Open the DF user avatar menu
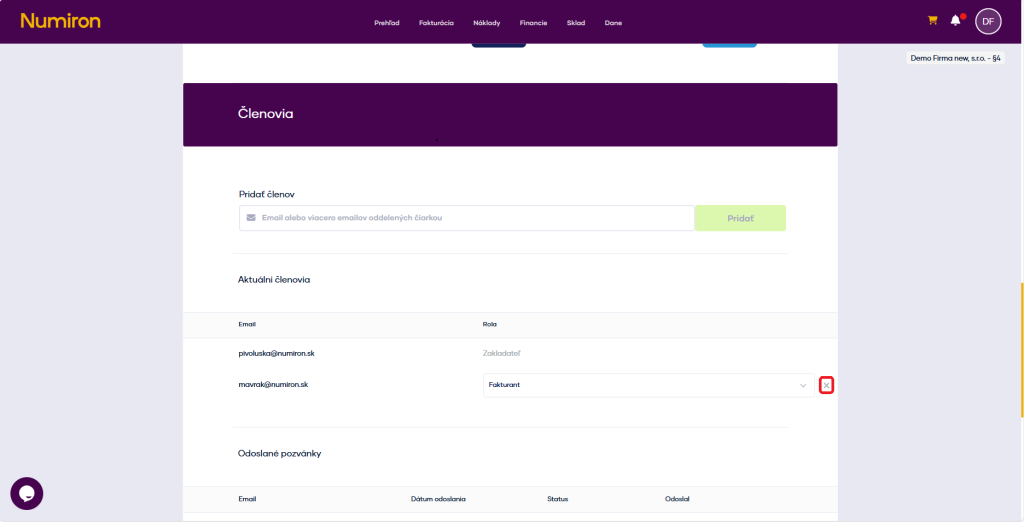This screenshot has height=522, width=1024. coord(988,21)
